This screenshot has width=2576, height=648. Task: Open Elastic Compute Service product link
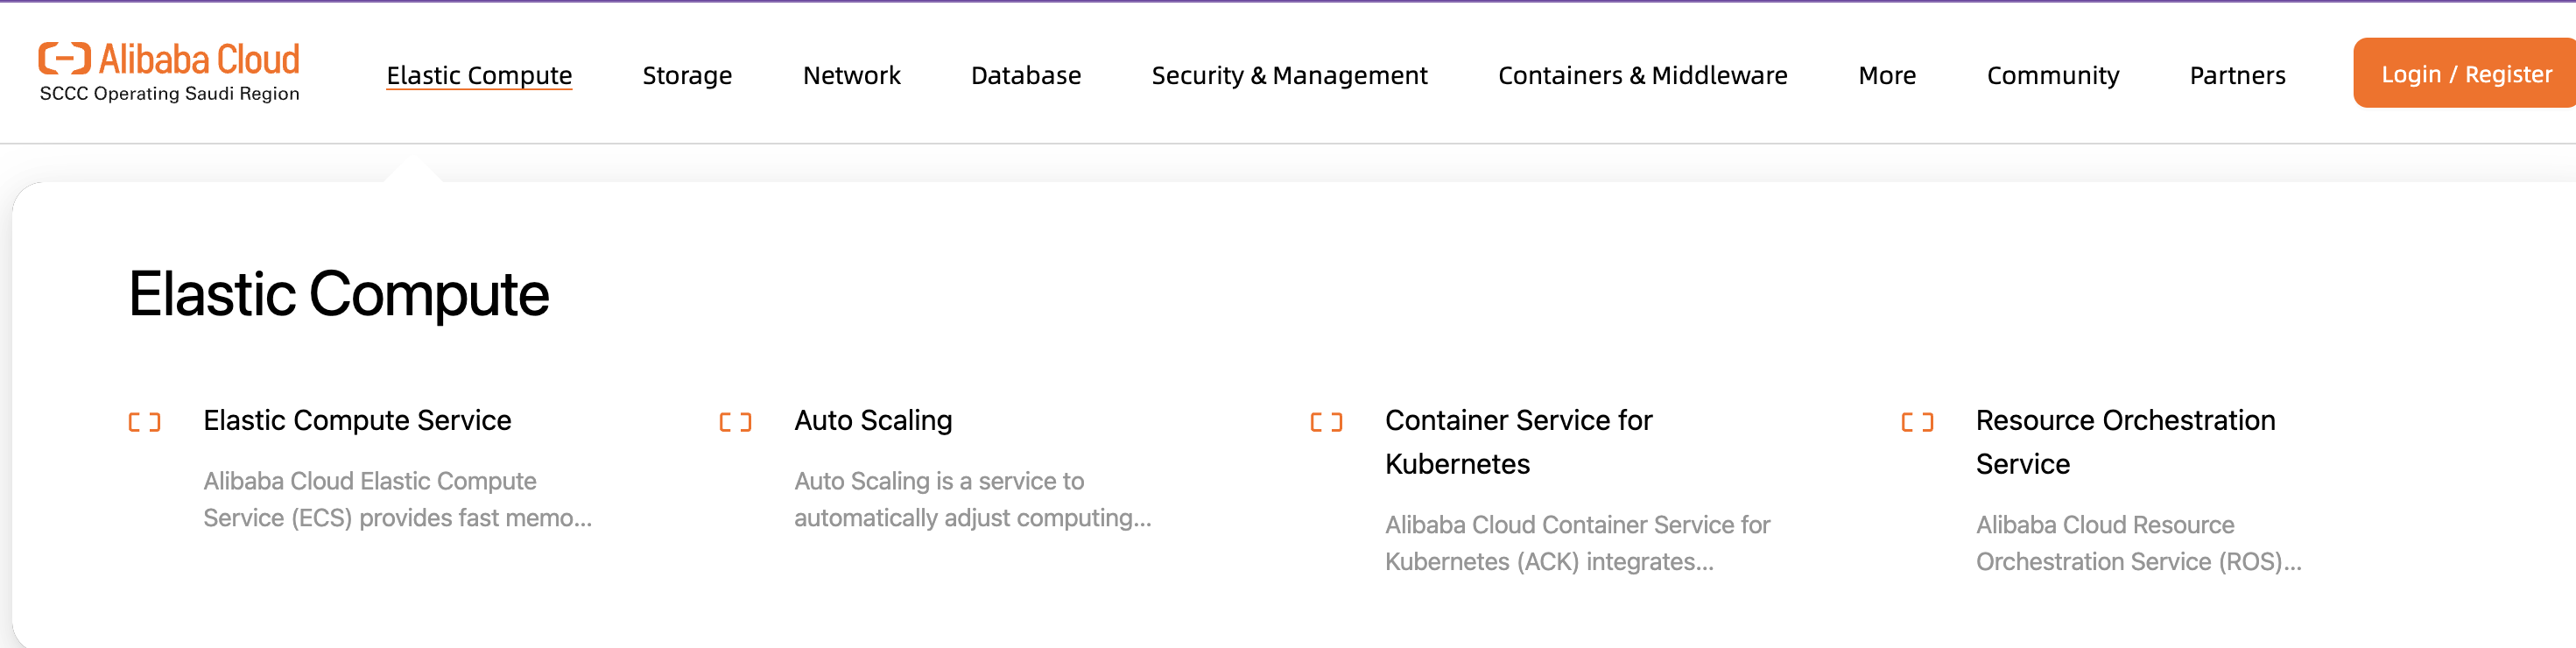coord(357,420)
